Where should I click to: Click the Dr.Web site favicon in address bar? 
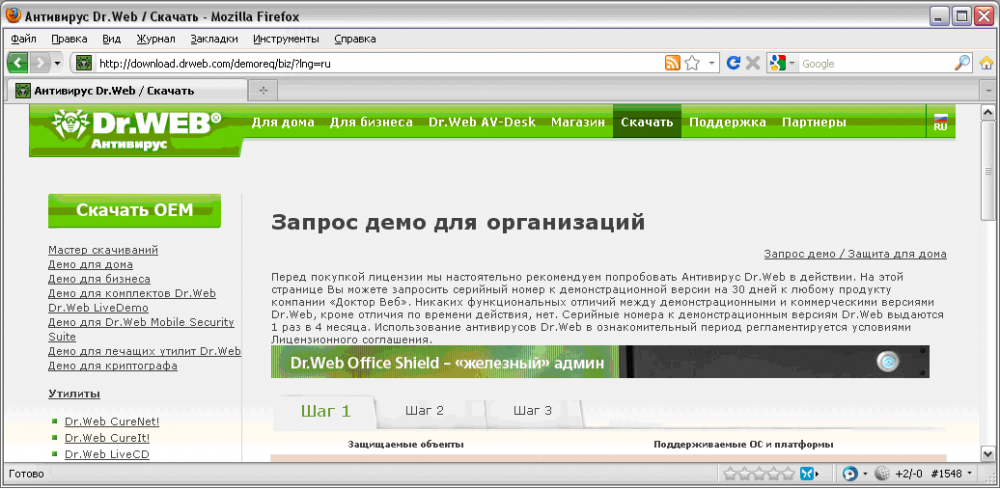pos(84,63)
